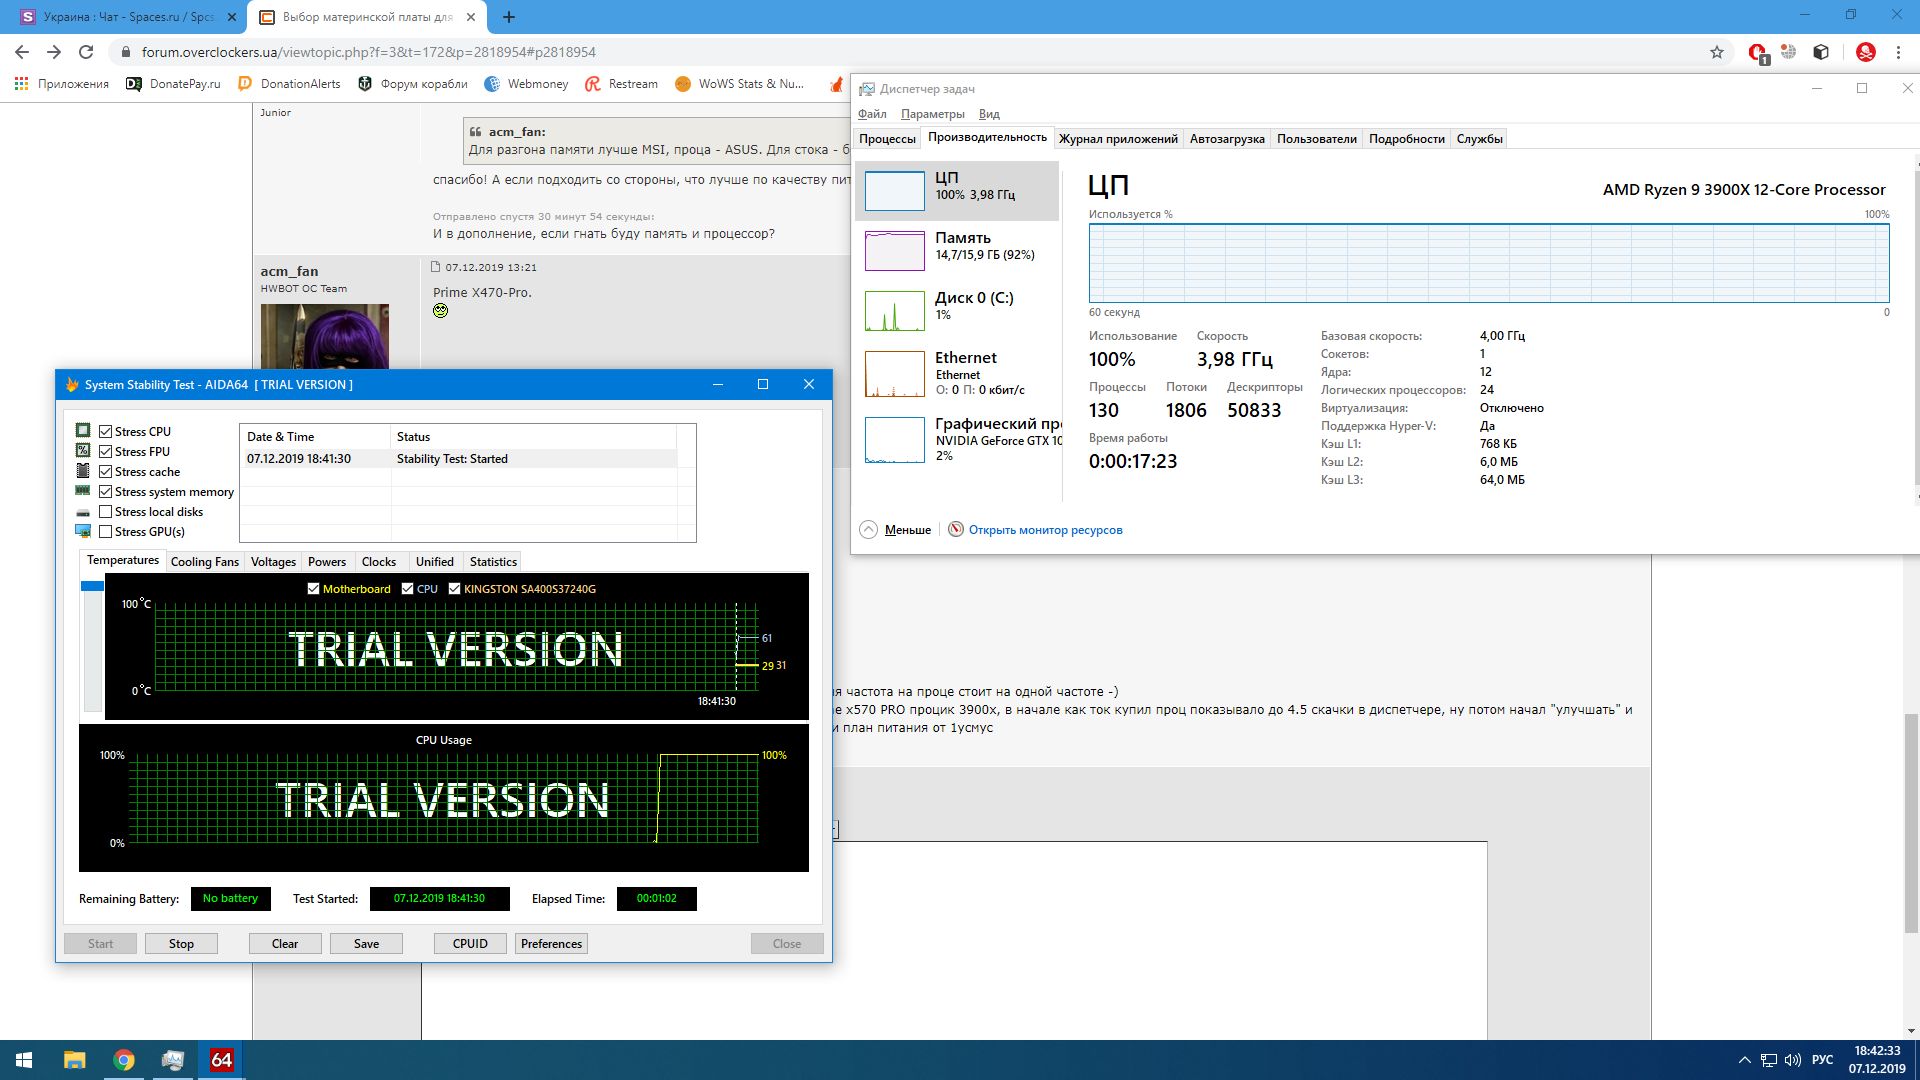Image resolution: width=1920 pixels, height=1080 pixels.
Task: Change input language from РУС
Action: [x=1823, y=1060]
